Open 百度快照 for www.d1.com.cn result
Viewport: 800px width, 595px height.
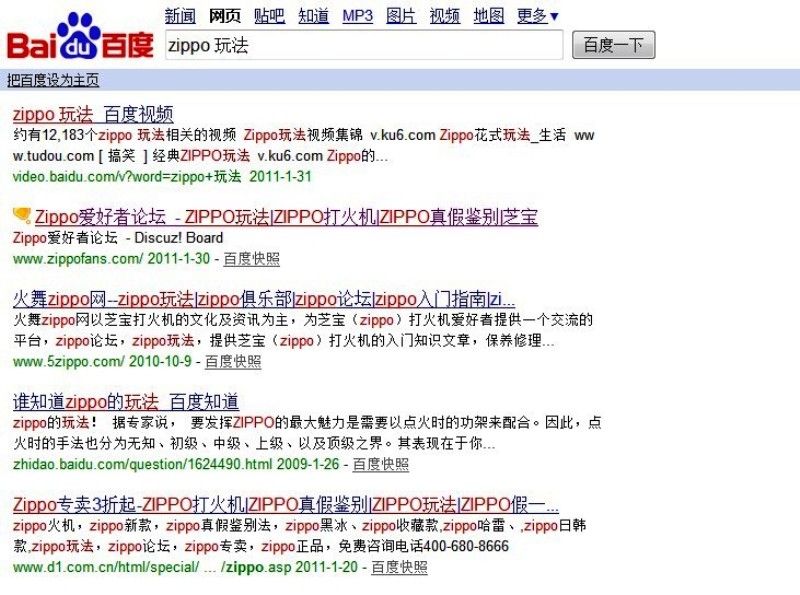pyautogui.click(x=399, y=567)
